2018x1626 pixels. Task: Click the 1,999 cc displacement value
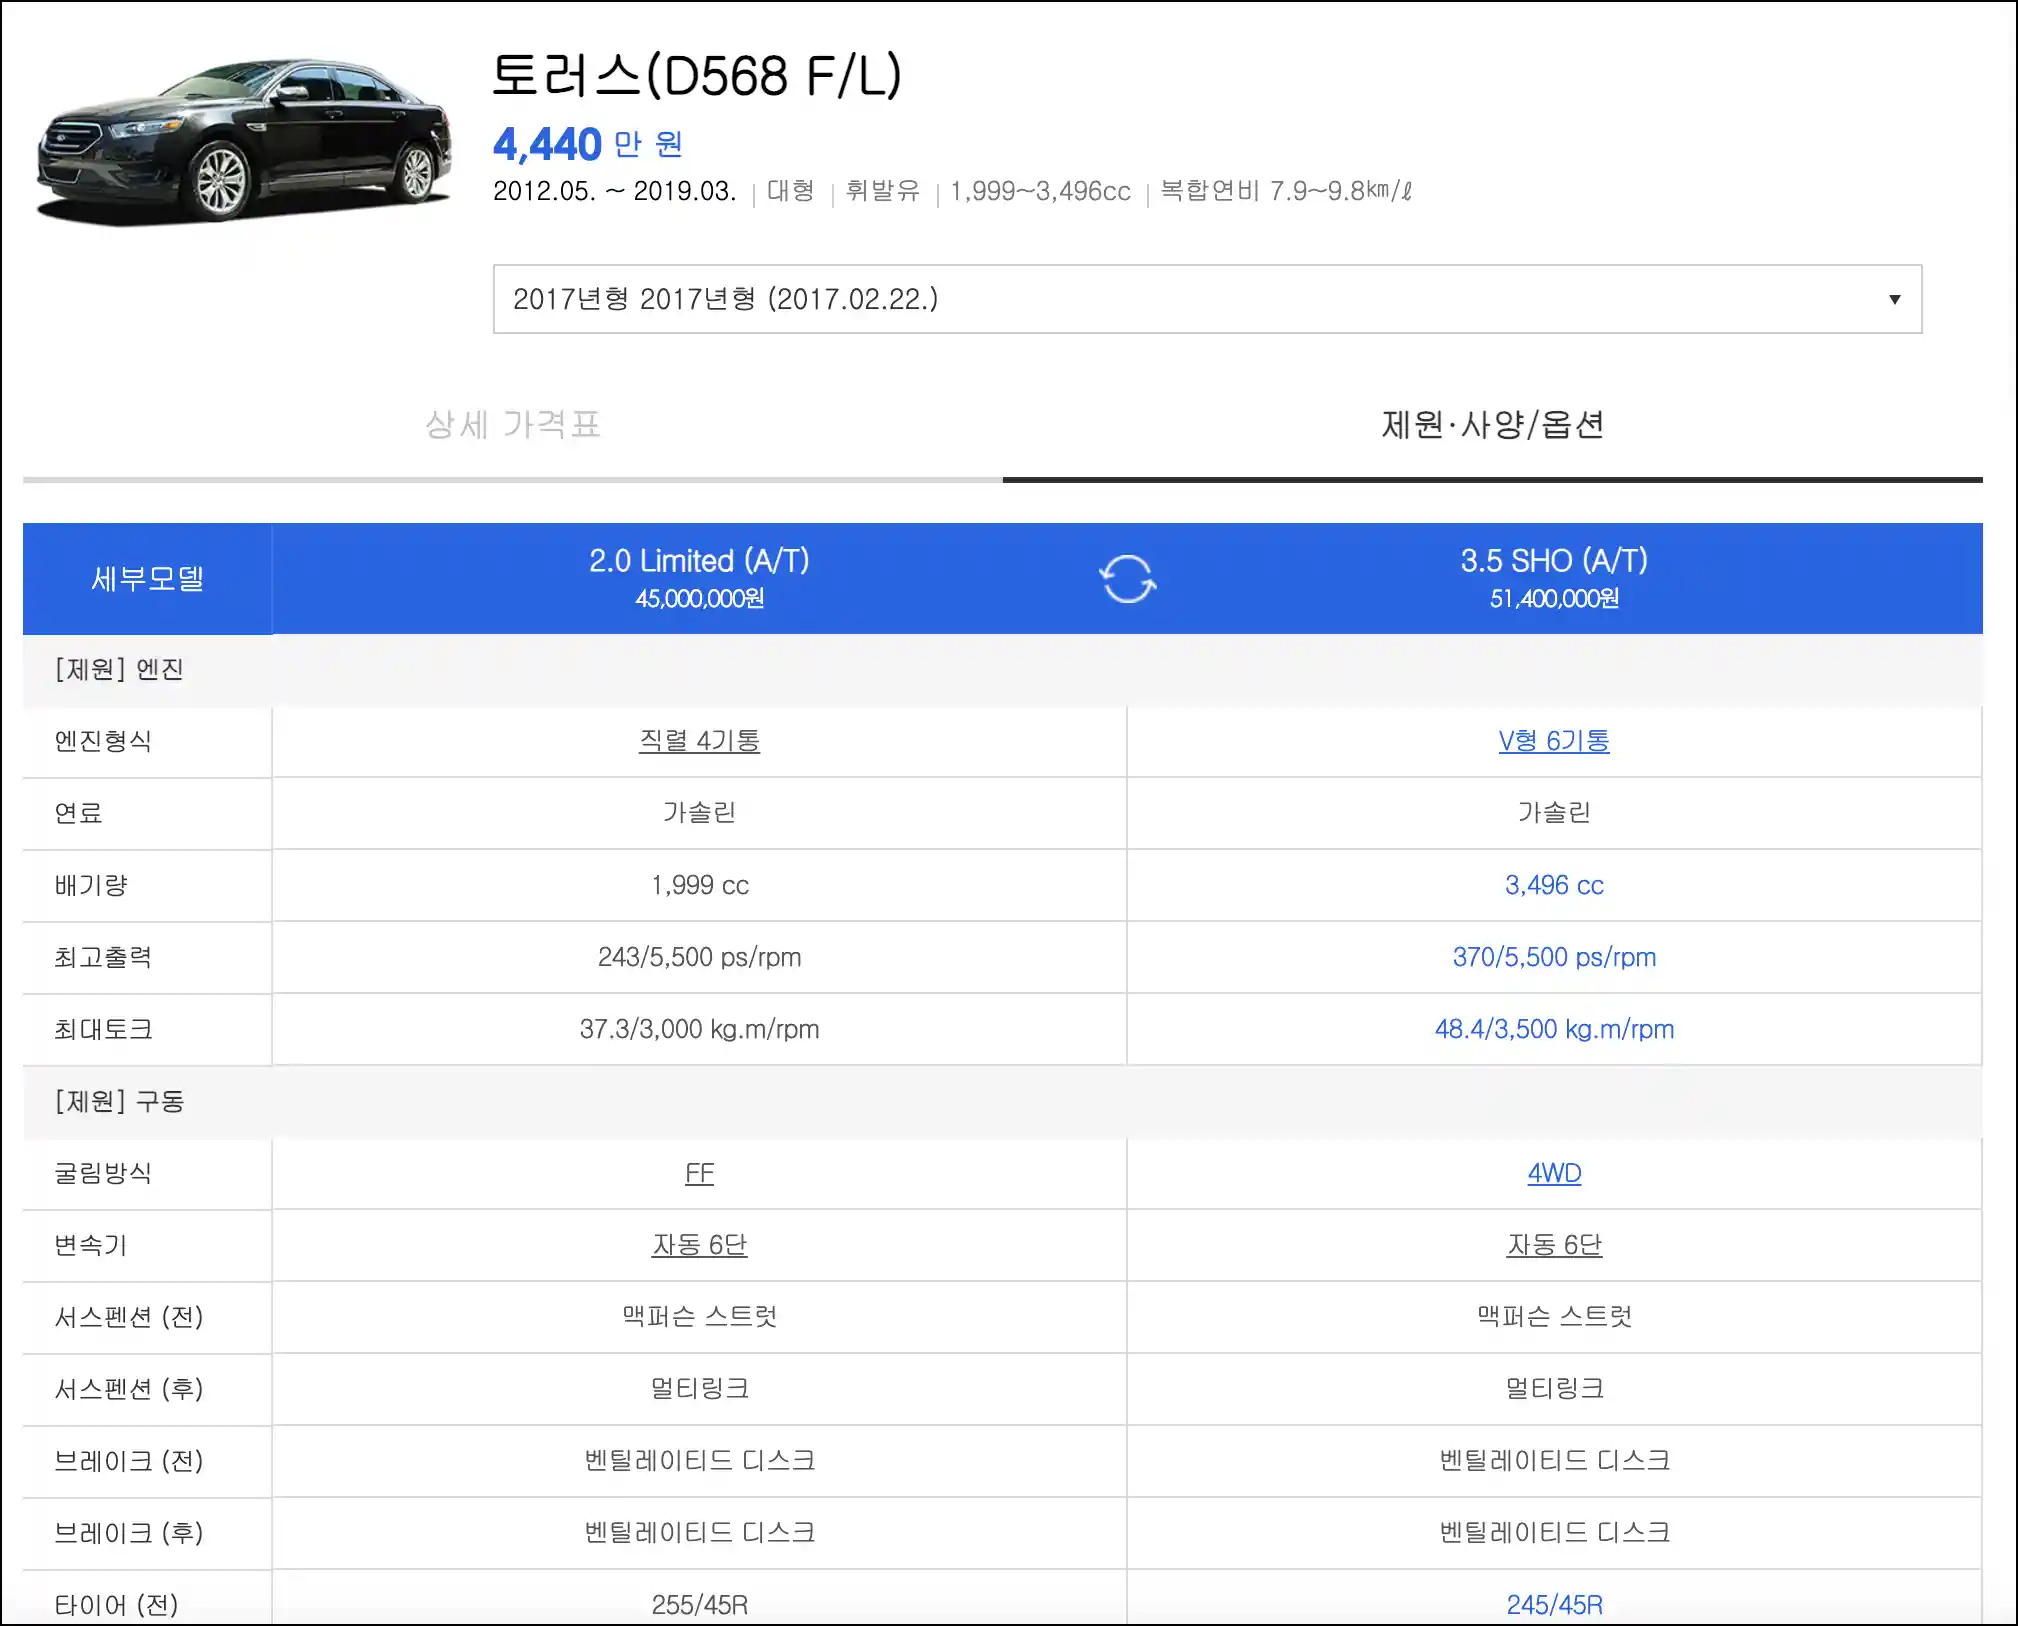coord(699,885)
